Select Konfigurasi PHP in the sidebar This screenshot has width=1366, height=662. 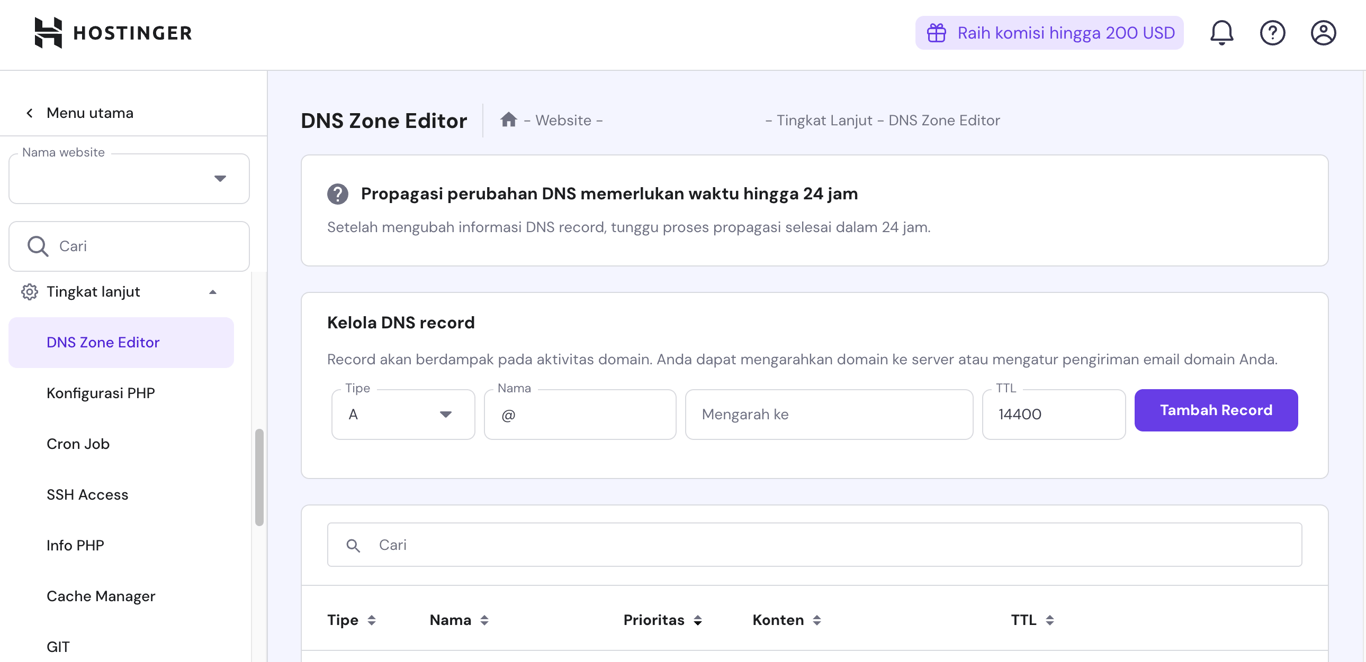click(x=100, y=392)
